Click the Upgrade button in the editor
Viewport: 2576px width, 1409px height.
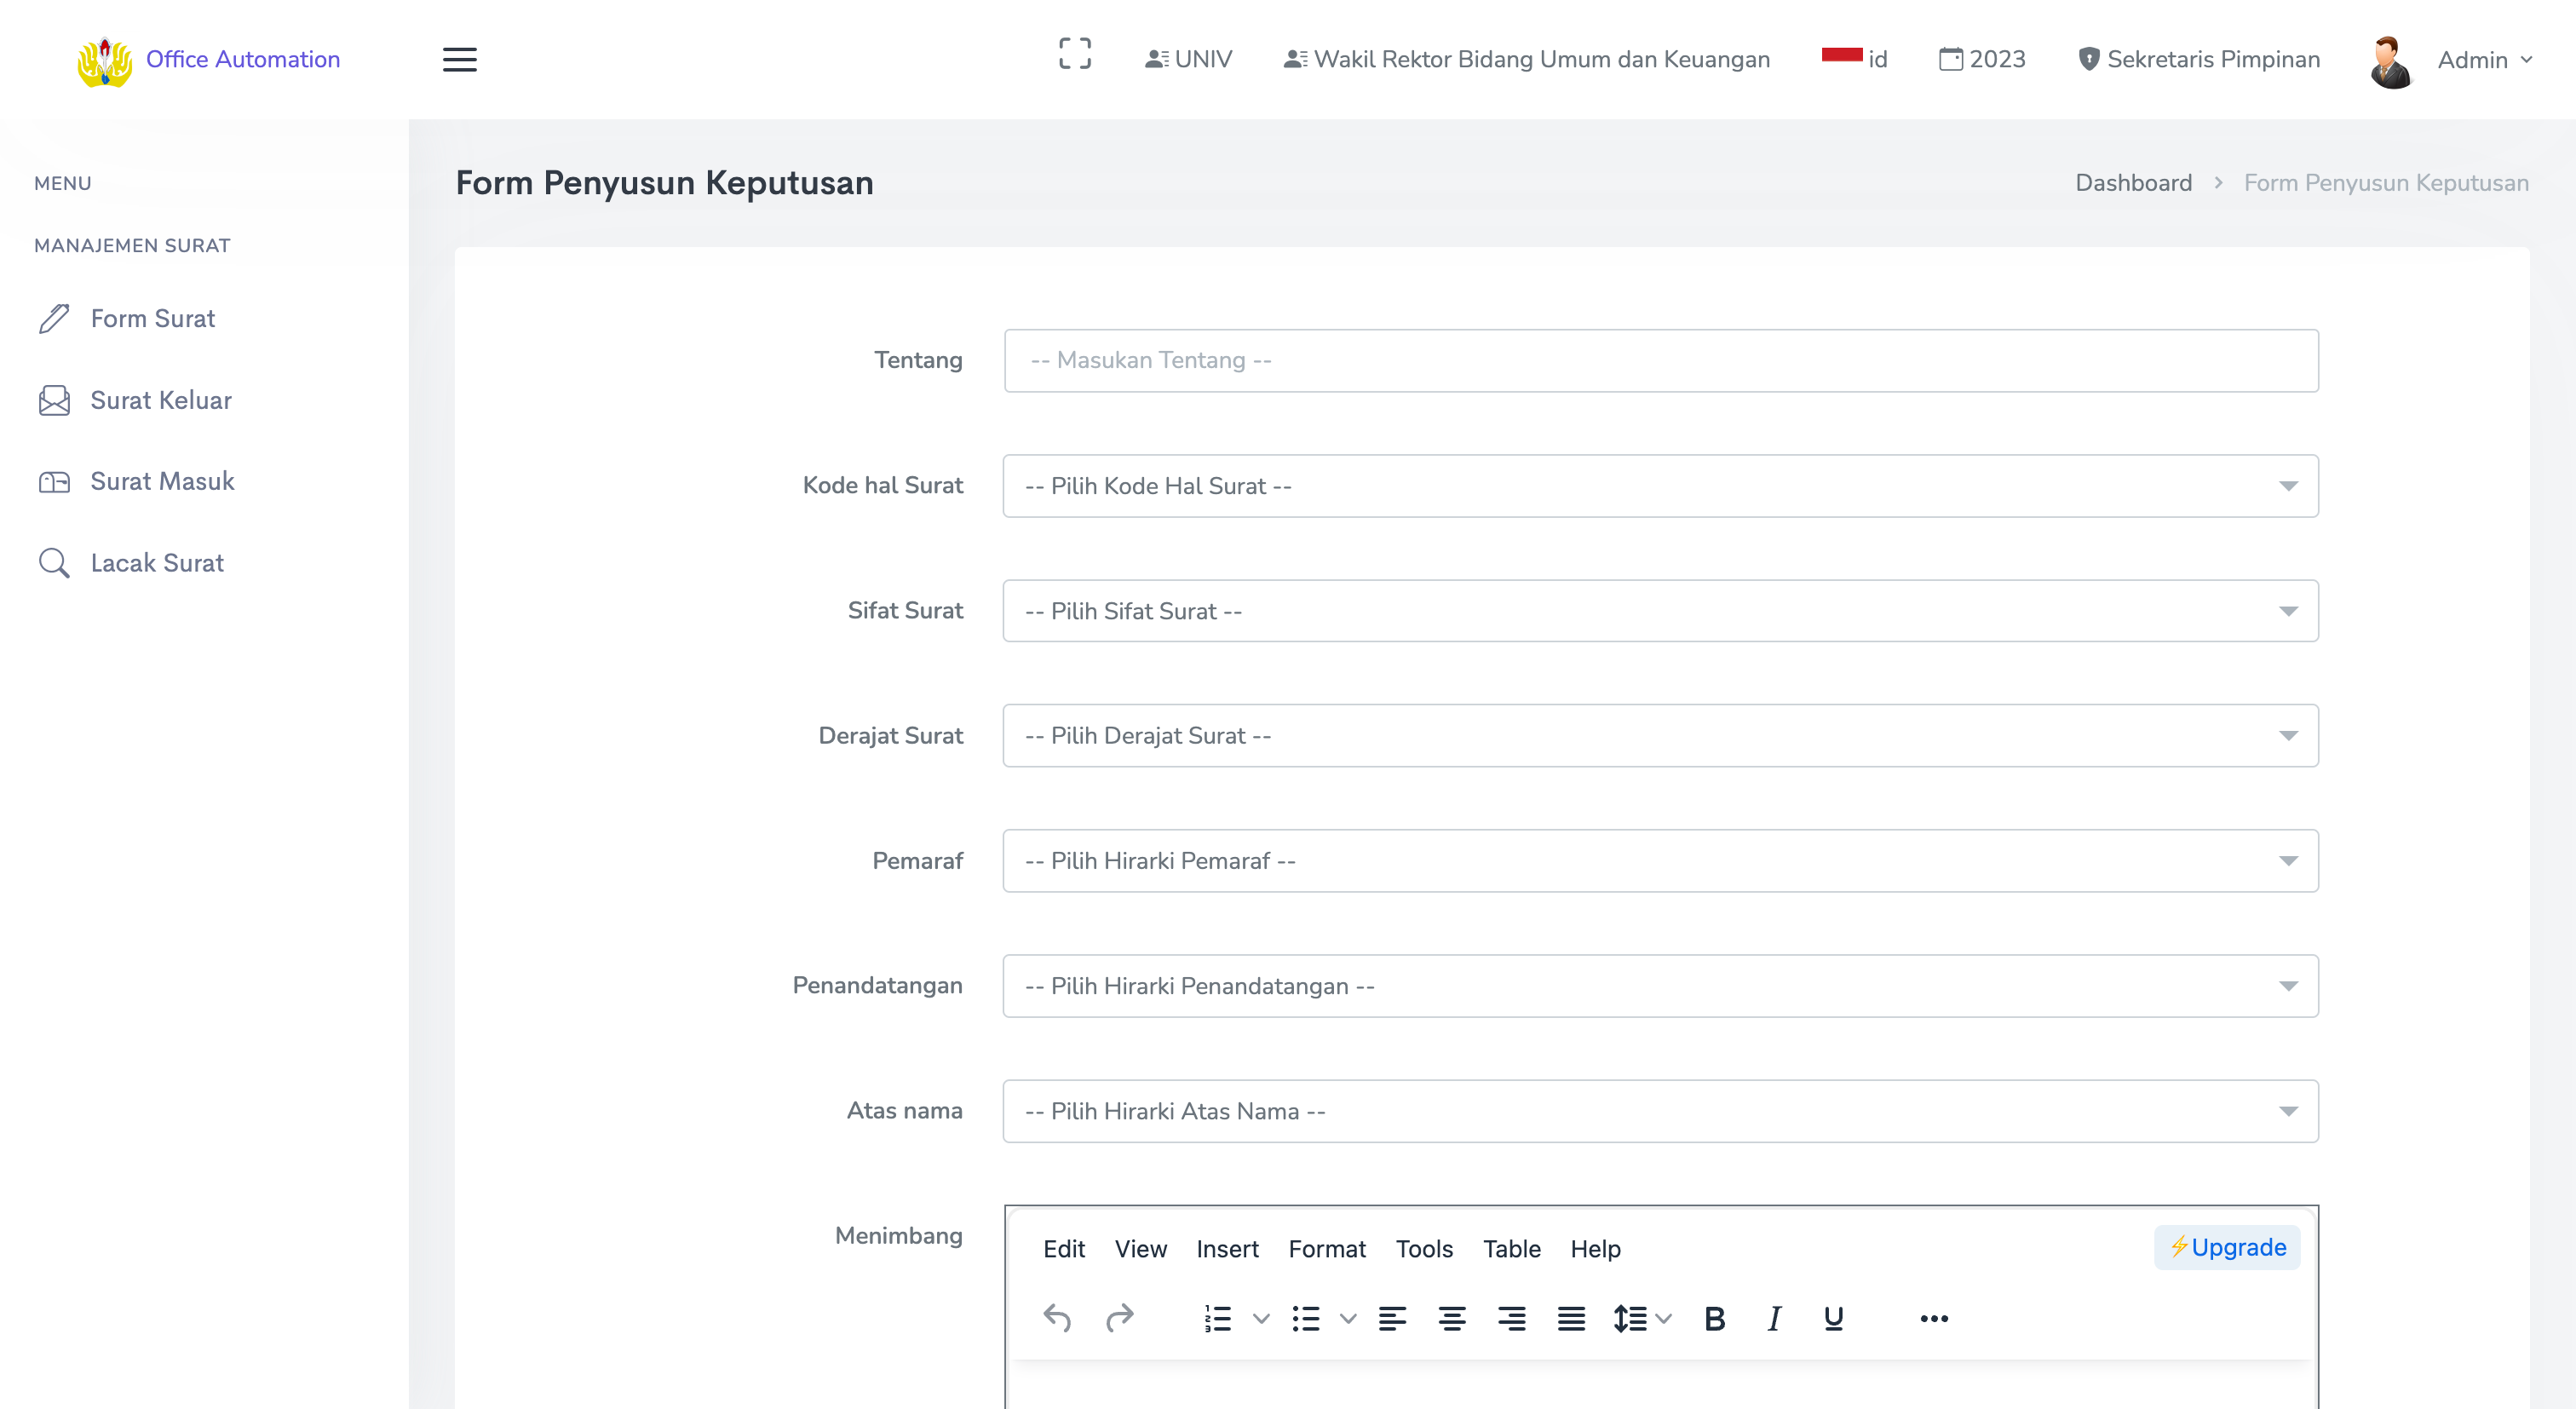[x=2227, y=1247]
